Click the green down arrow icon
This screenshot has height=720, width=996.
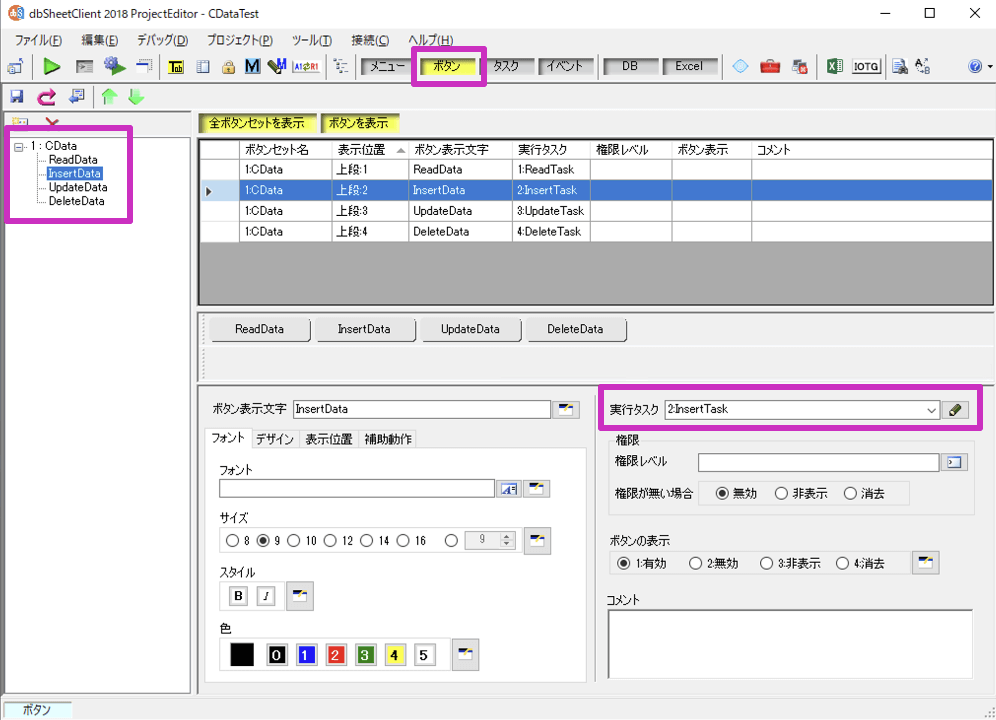pyautogui.click(x=136, y=97)
